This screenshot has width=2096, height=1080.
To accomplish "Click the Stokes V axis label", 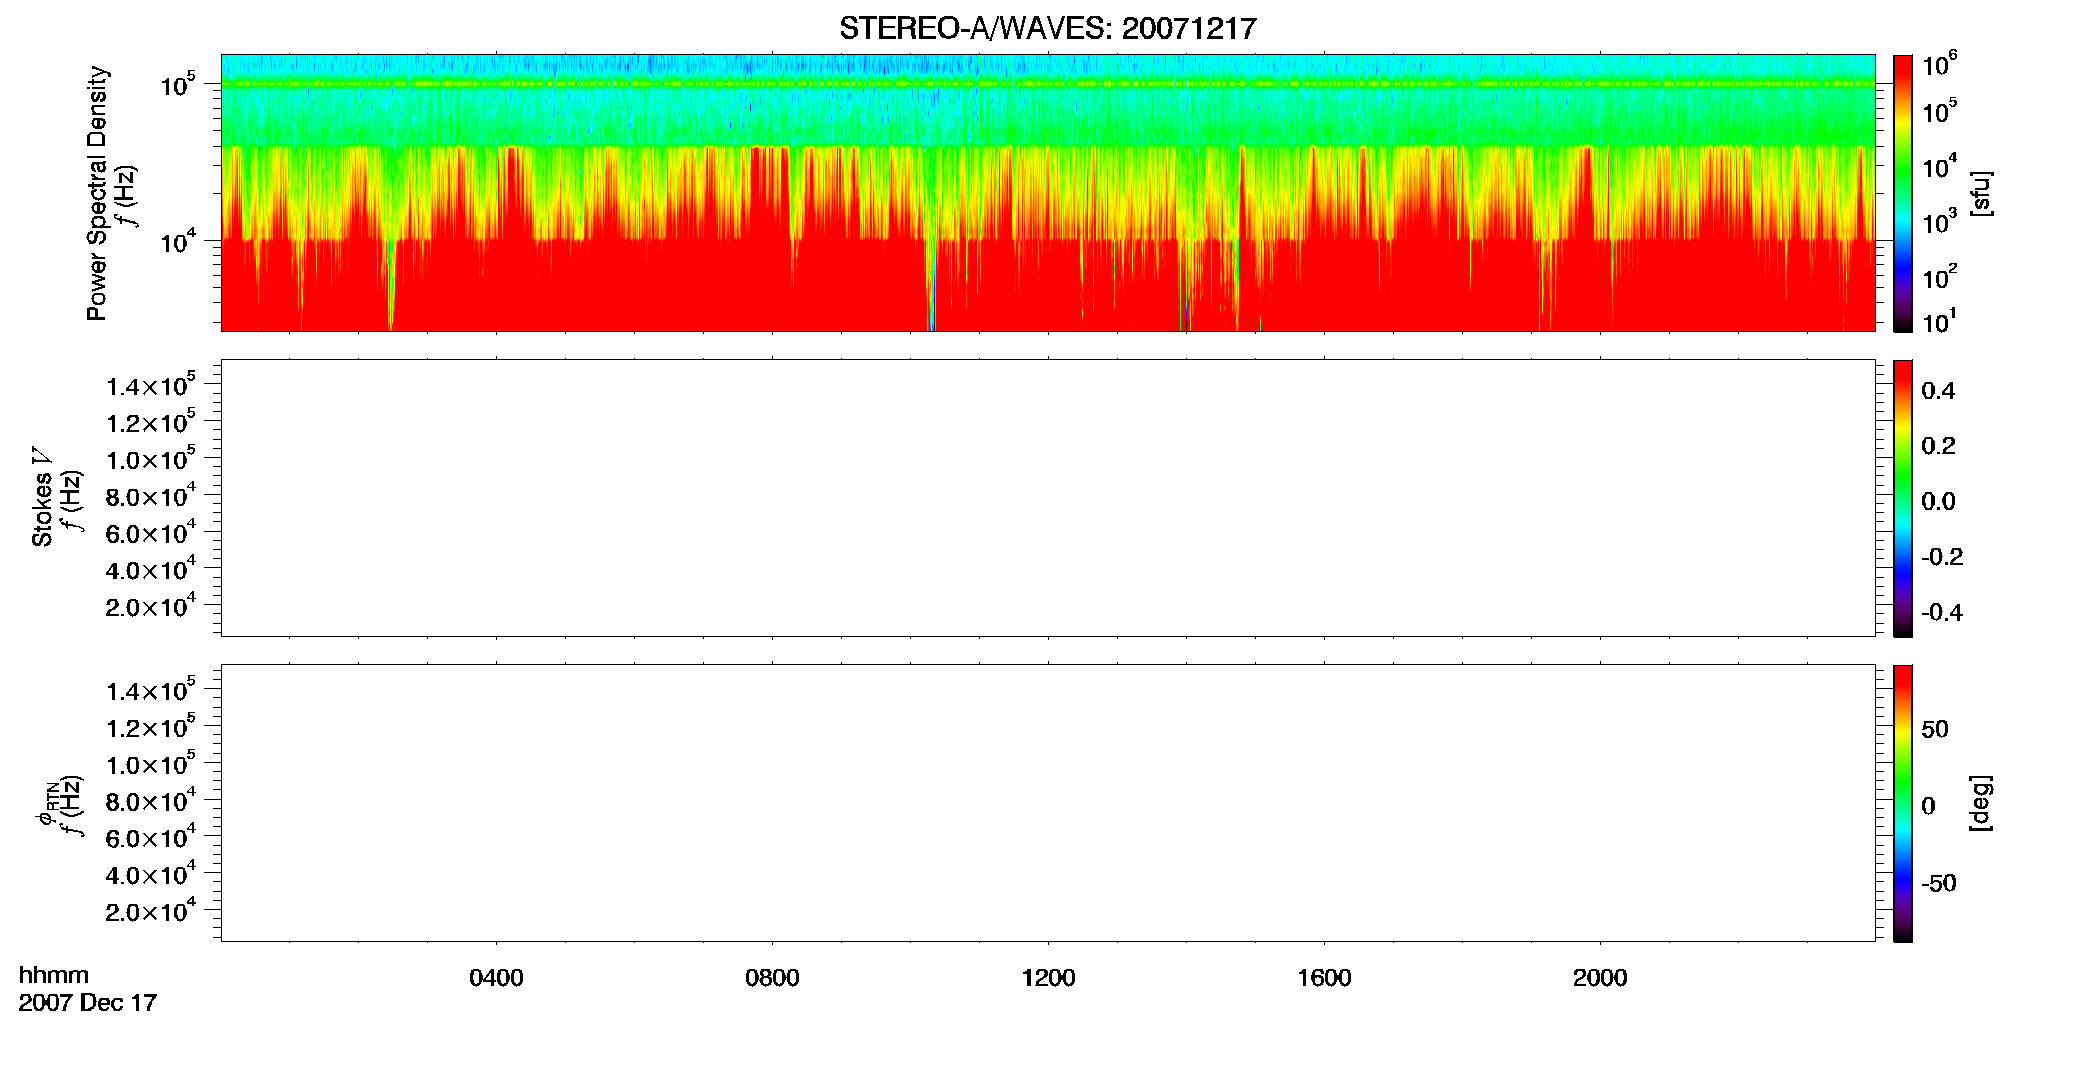I will 42,497.
